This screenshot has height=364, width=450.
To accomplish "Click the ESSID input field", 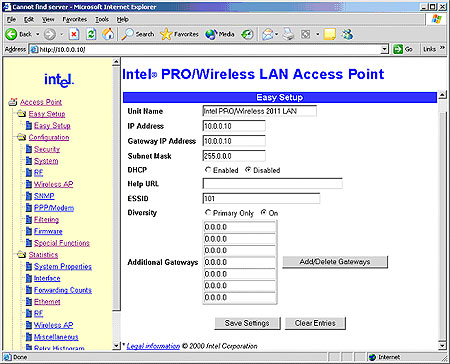I will click(261, 198).
